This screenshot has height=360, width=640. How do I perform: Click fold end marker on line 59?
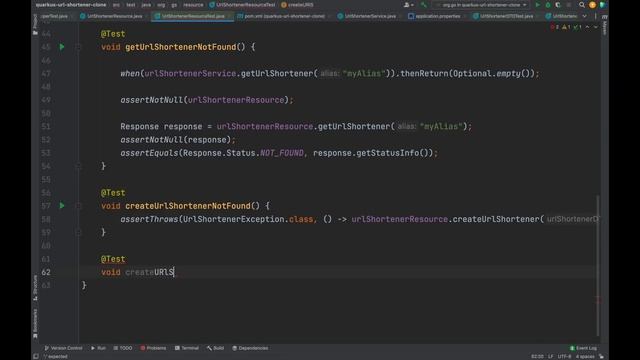(78, 232)
